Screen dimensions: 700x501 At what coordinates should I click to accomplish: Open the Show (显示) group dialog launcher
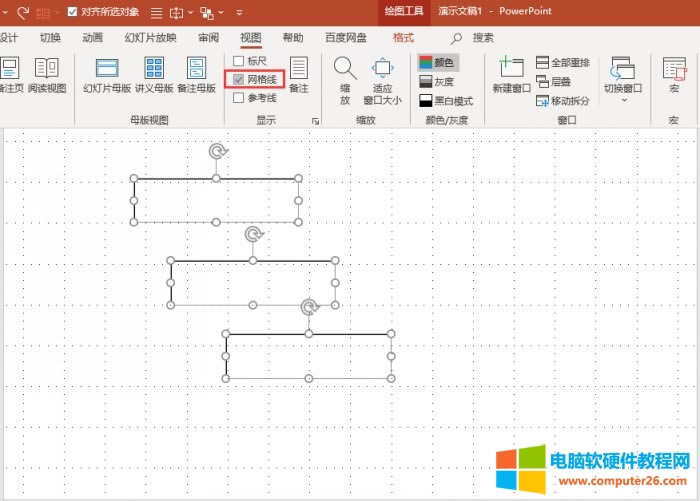315,121
